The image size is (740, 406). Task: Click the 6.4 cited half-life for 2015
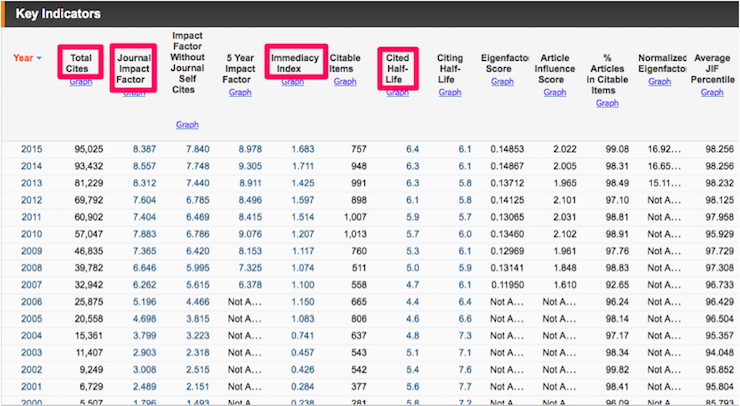(x=412, y=149)
